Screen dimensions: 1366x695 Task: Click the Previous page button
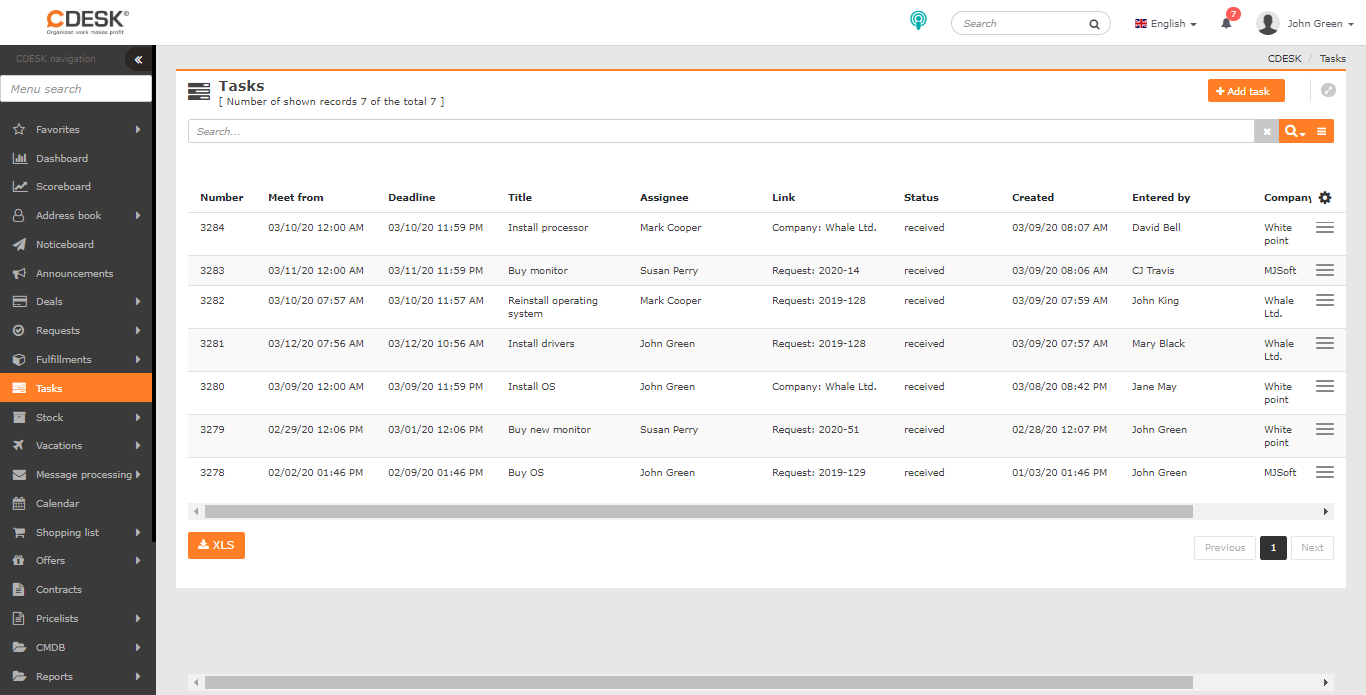(x=1225, y=547)
